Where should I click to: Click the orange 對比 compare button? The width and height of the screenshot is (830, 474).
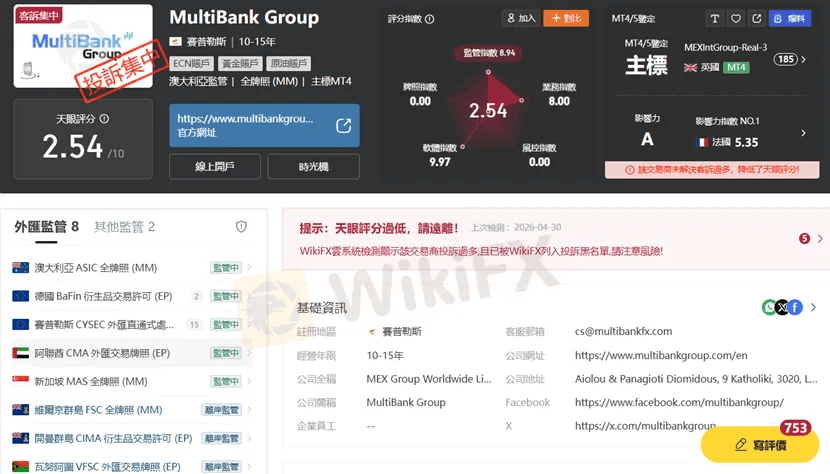566,18
